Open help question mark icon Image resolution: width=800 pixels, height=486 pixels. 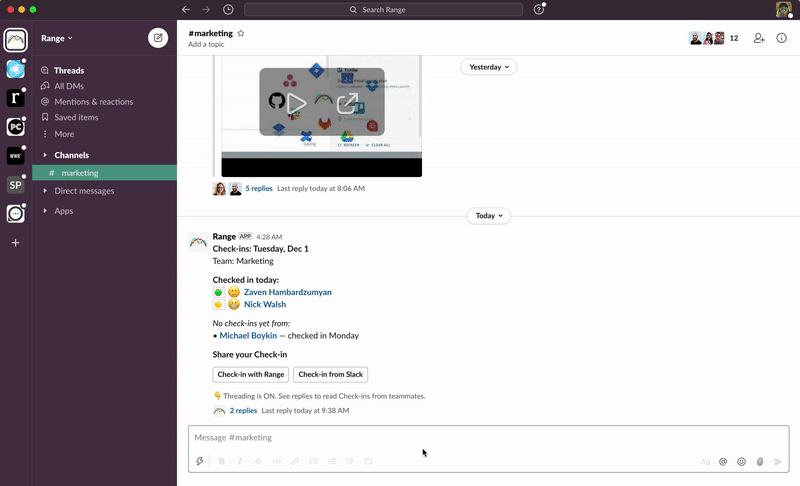(x=539, y=9)
